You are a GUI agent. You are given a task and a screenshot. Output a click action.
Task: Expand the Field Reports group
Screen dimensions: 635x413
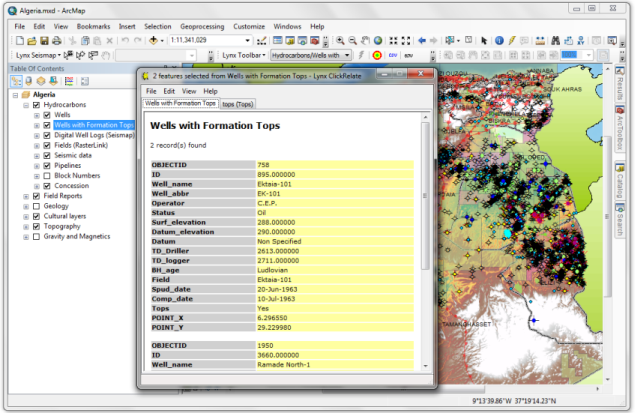point(26,196)
